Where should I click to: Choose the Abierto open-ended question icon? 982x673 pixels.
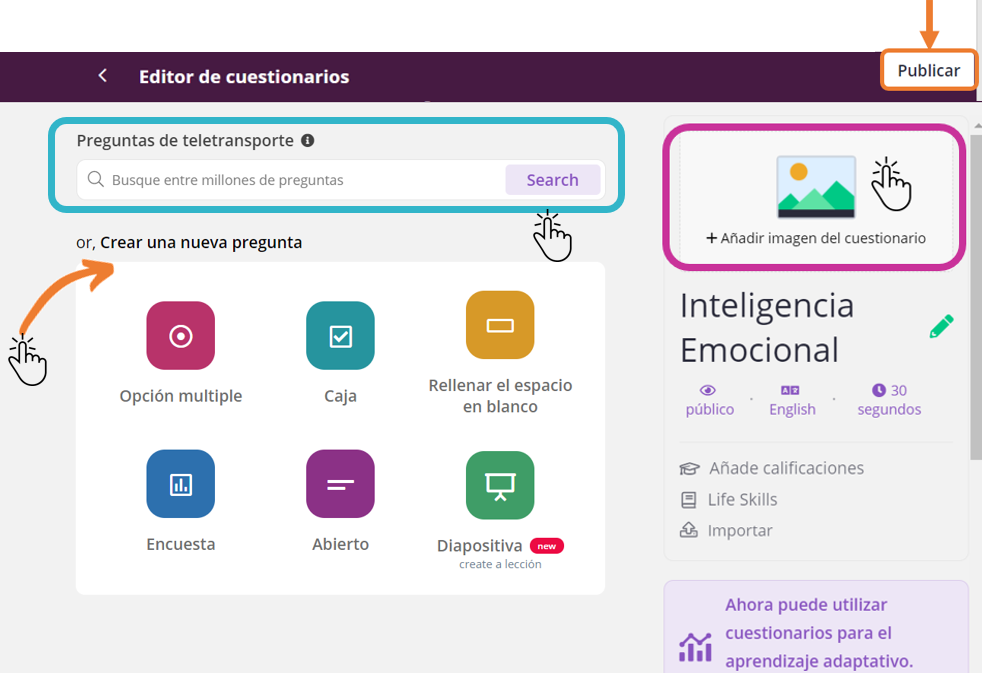click(340, 484)
